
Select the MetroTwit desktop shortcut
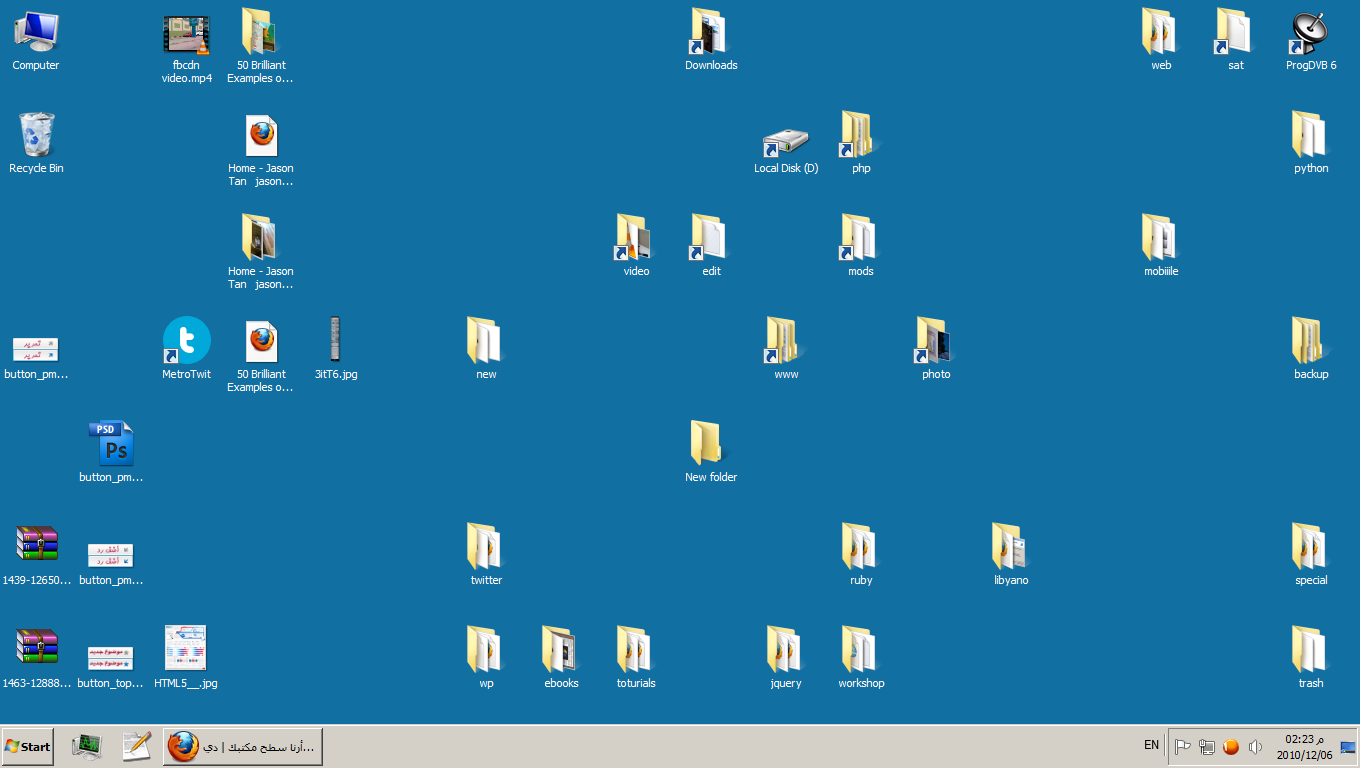[187, 341]
